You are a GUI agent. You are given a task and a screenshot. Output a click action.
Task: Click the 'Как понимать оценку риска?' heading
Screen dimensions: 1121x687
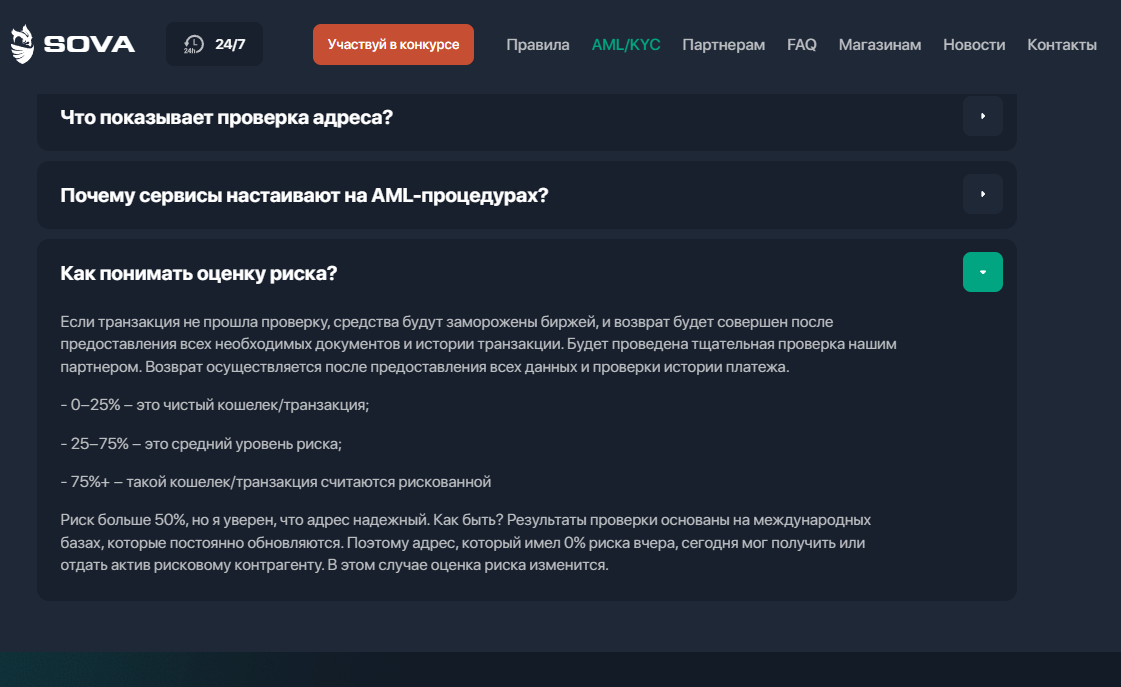coord(199,273)
